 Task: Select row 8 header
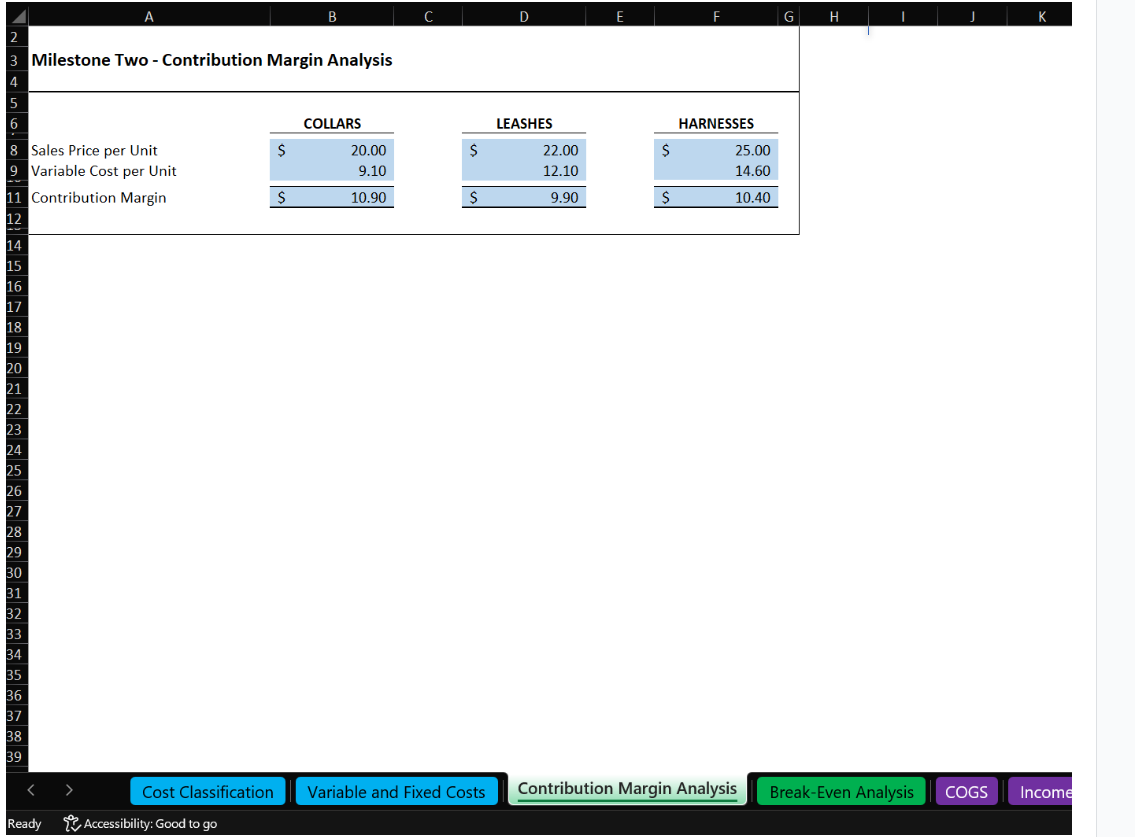coord(14,150)
